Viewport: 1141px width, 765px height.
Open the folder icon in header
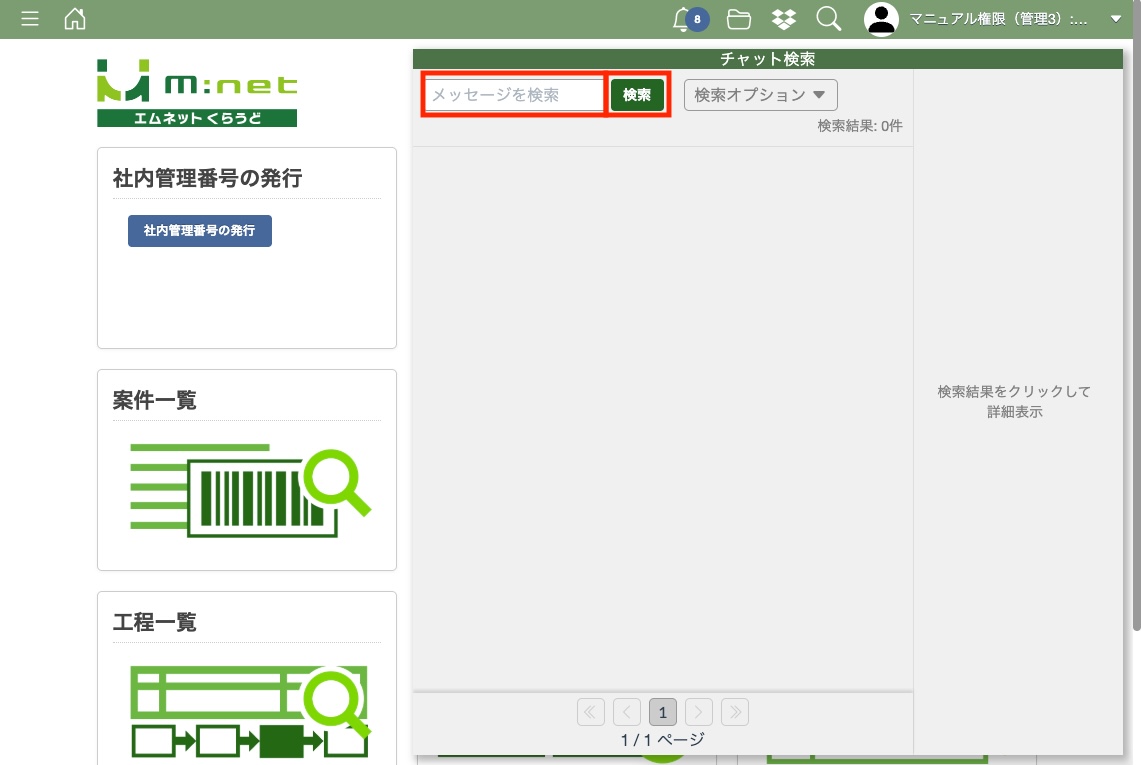(739, 19)
